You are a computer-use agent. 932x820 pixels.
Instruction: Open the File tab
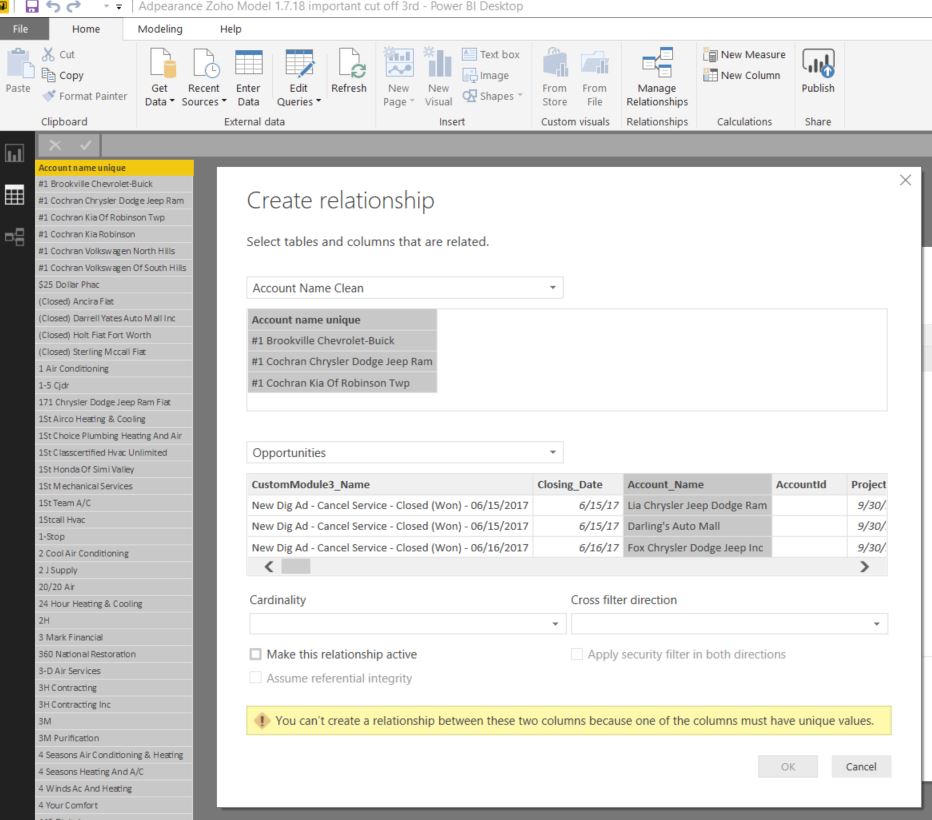20,29
